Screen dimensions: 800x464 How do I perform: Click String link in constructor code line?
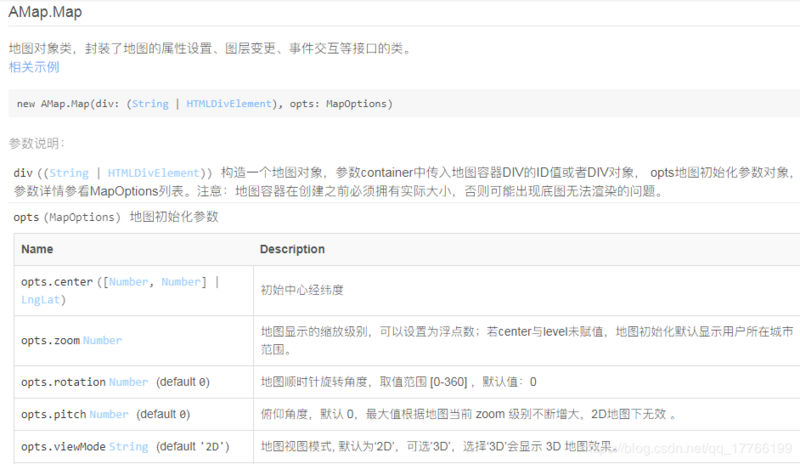pos(150,104)
